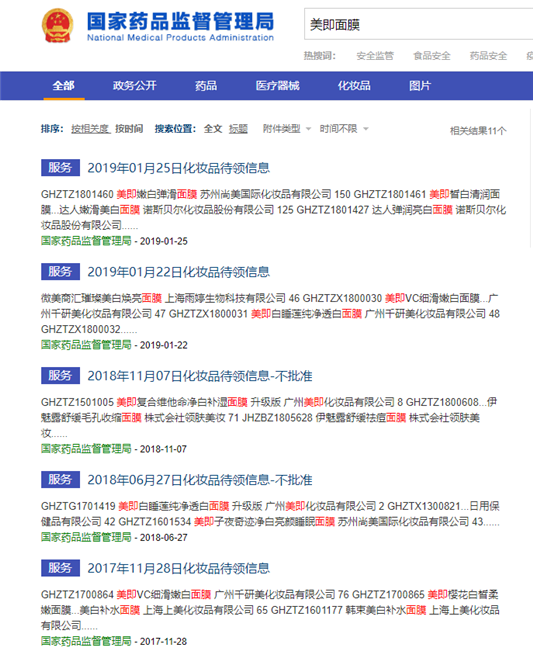Click 服务 tag beside the 2018年11月07日 result
Viewport: 533px width, 661px height.
[60, 376]
